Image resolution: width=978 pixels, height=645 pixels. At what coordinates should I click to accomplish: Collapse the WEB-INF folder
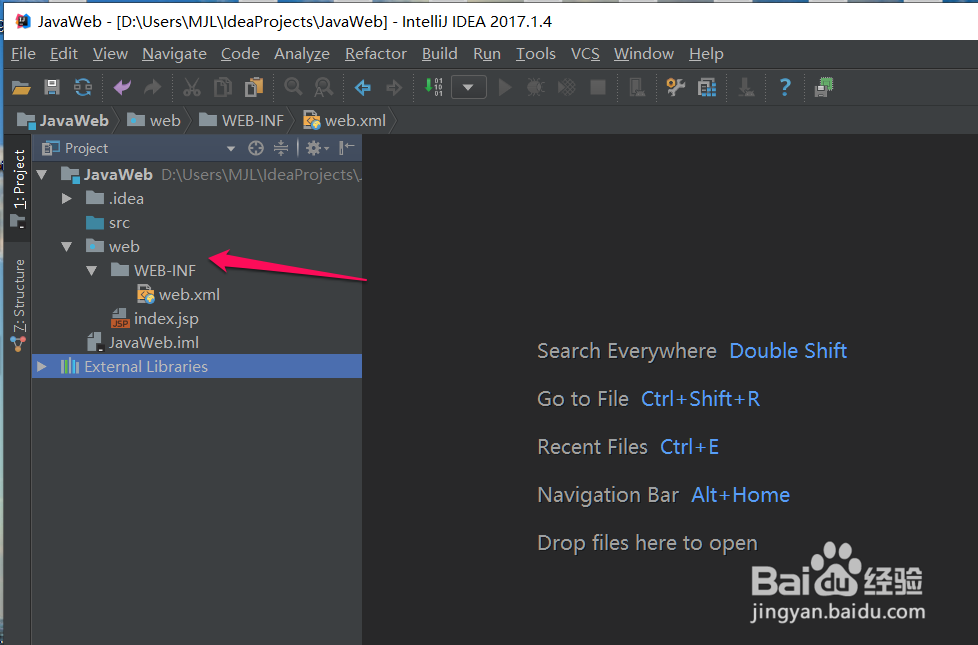(92, 271)
